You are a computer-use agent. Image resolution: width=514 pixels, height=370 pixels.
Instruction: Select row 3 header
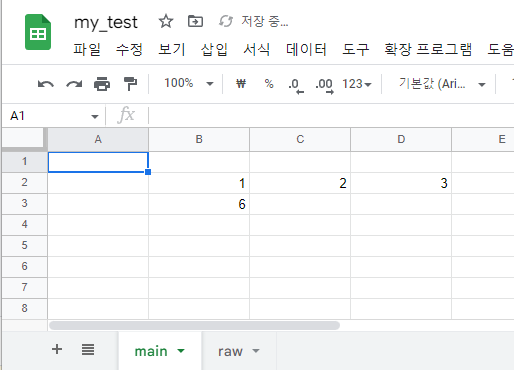tap(24, 204)
